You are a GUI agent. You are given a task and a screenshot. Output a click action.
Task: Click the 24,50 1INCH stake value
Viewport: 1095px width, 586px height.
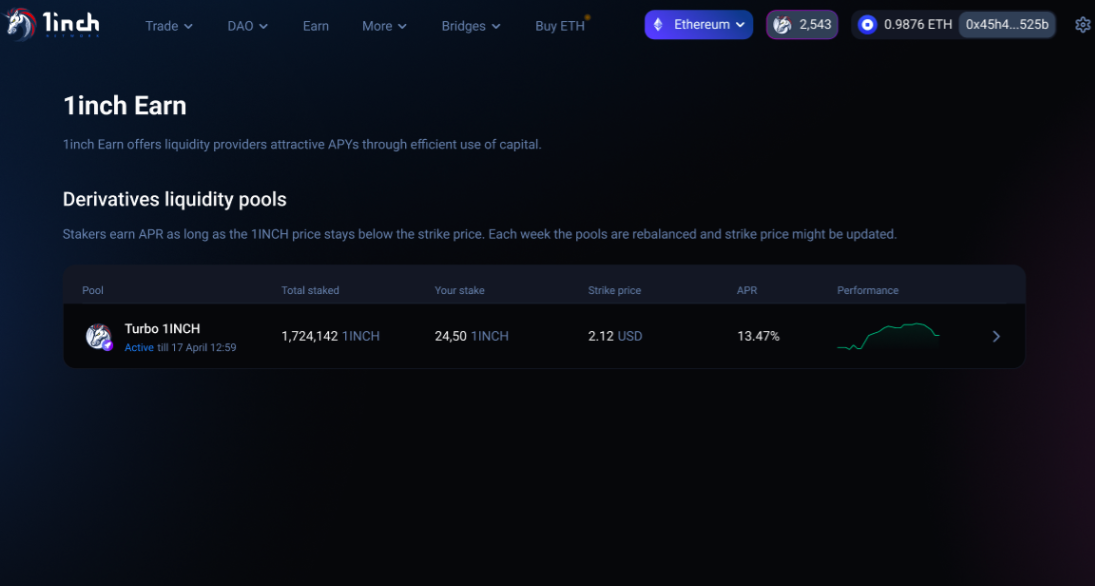click(471, 336)
